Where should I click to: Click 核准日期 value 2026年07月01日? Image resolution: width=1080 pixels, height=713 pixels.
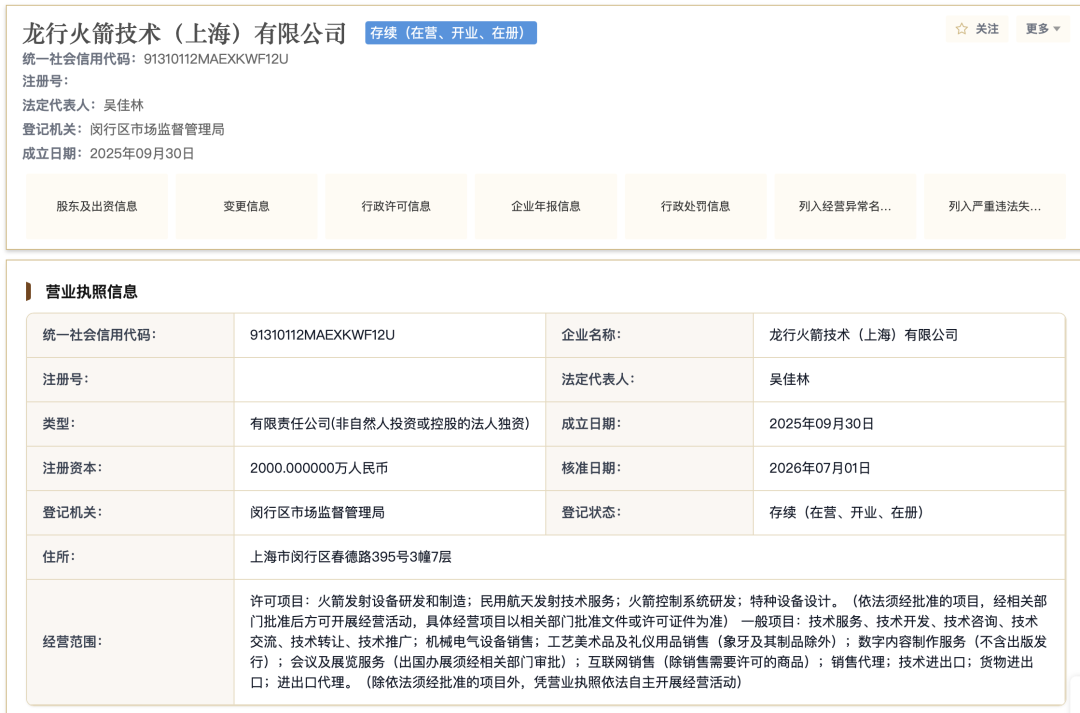coord(820,468)
